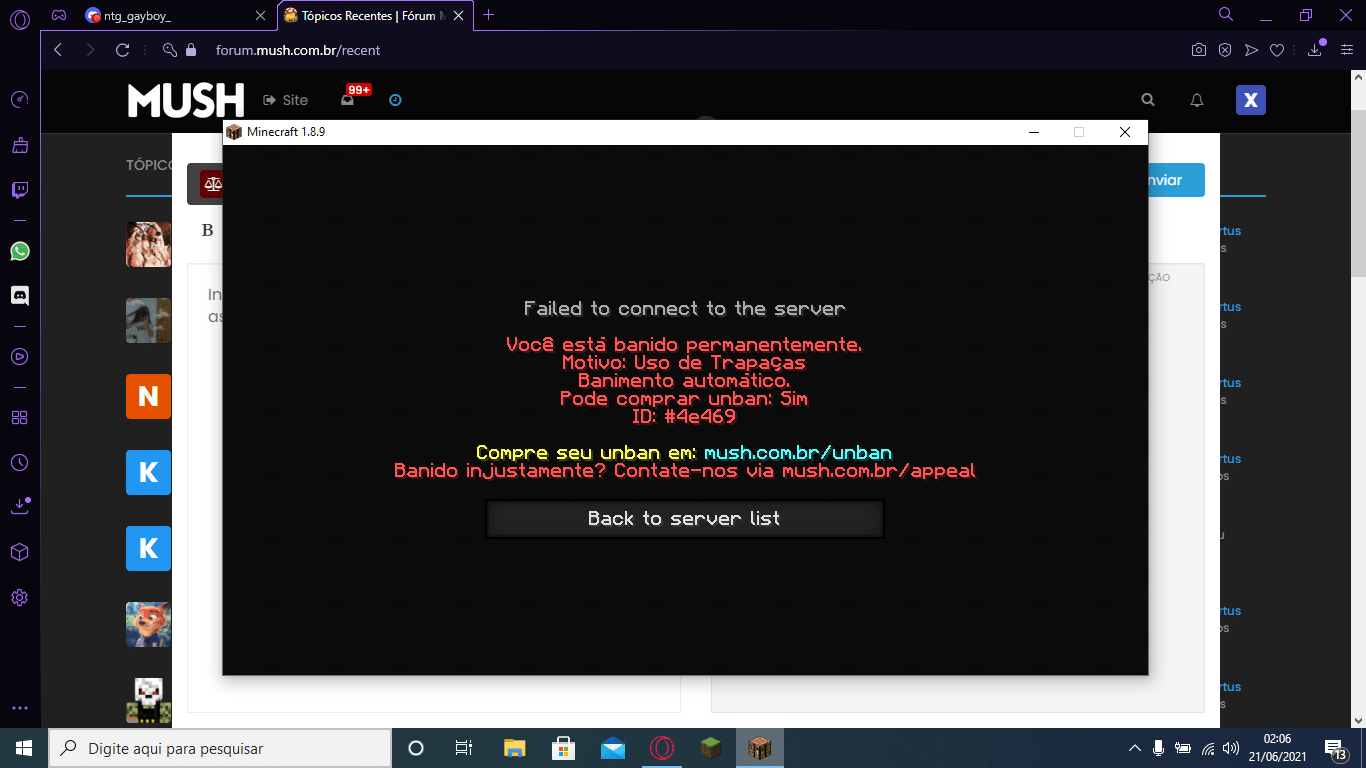1366x768 pixels.
Task: Open the X user avatar menu
Action: click(x=1251, y=100)
